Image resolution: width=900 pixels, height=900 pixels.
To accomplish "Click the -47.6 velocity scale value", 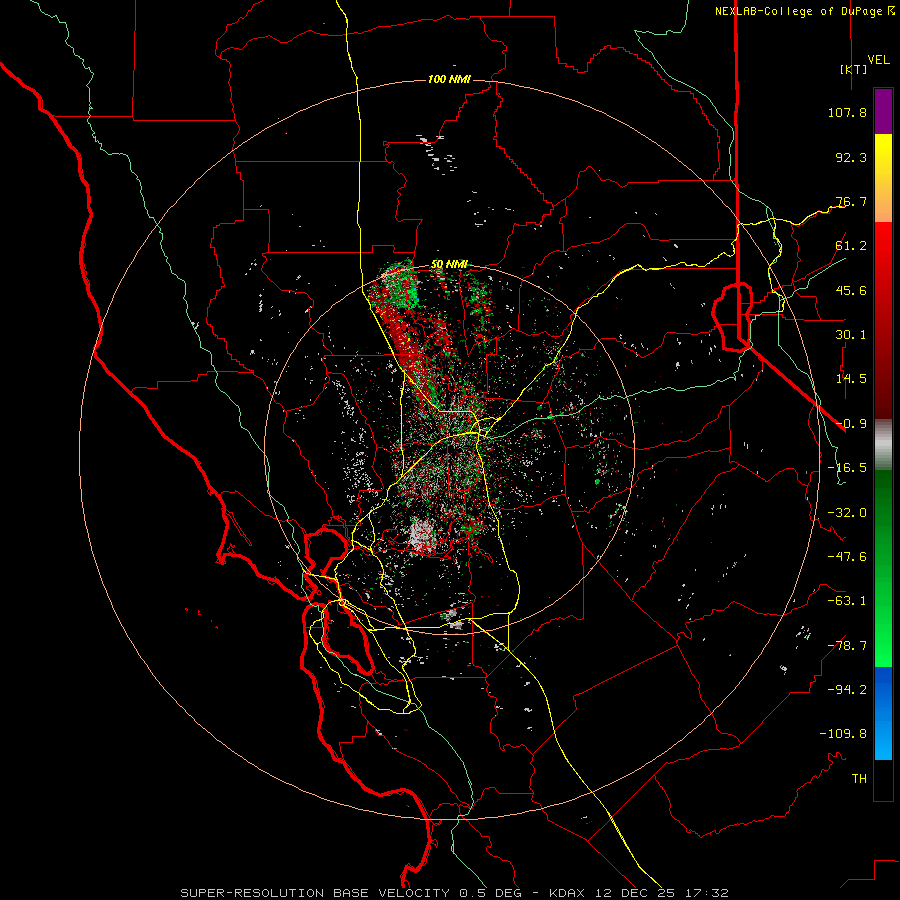I will 847,557.
